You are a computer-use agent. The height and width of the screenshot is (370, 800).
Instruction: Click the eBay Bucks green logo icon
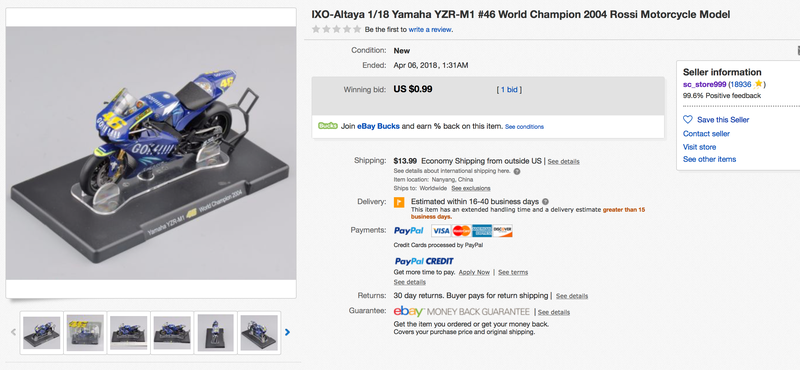click(328, 126)
